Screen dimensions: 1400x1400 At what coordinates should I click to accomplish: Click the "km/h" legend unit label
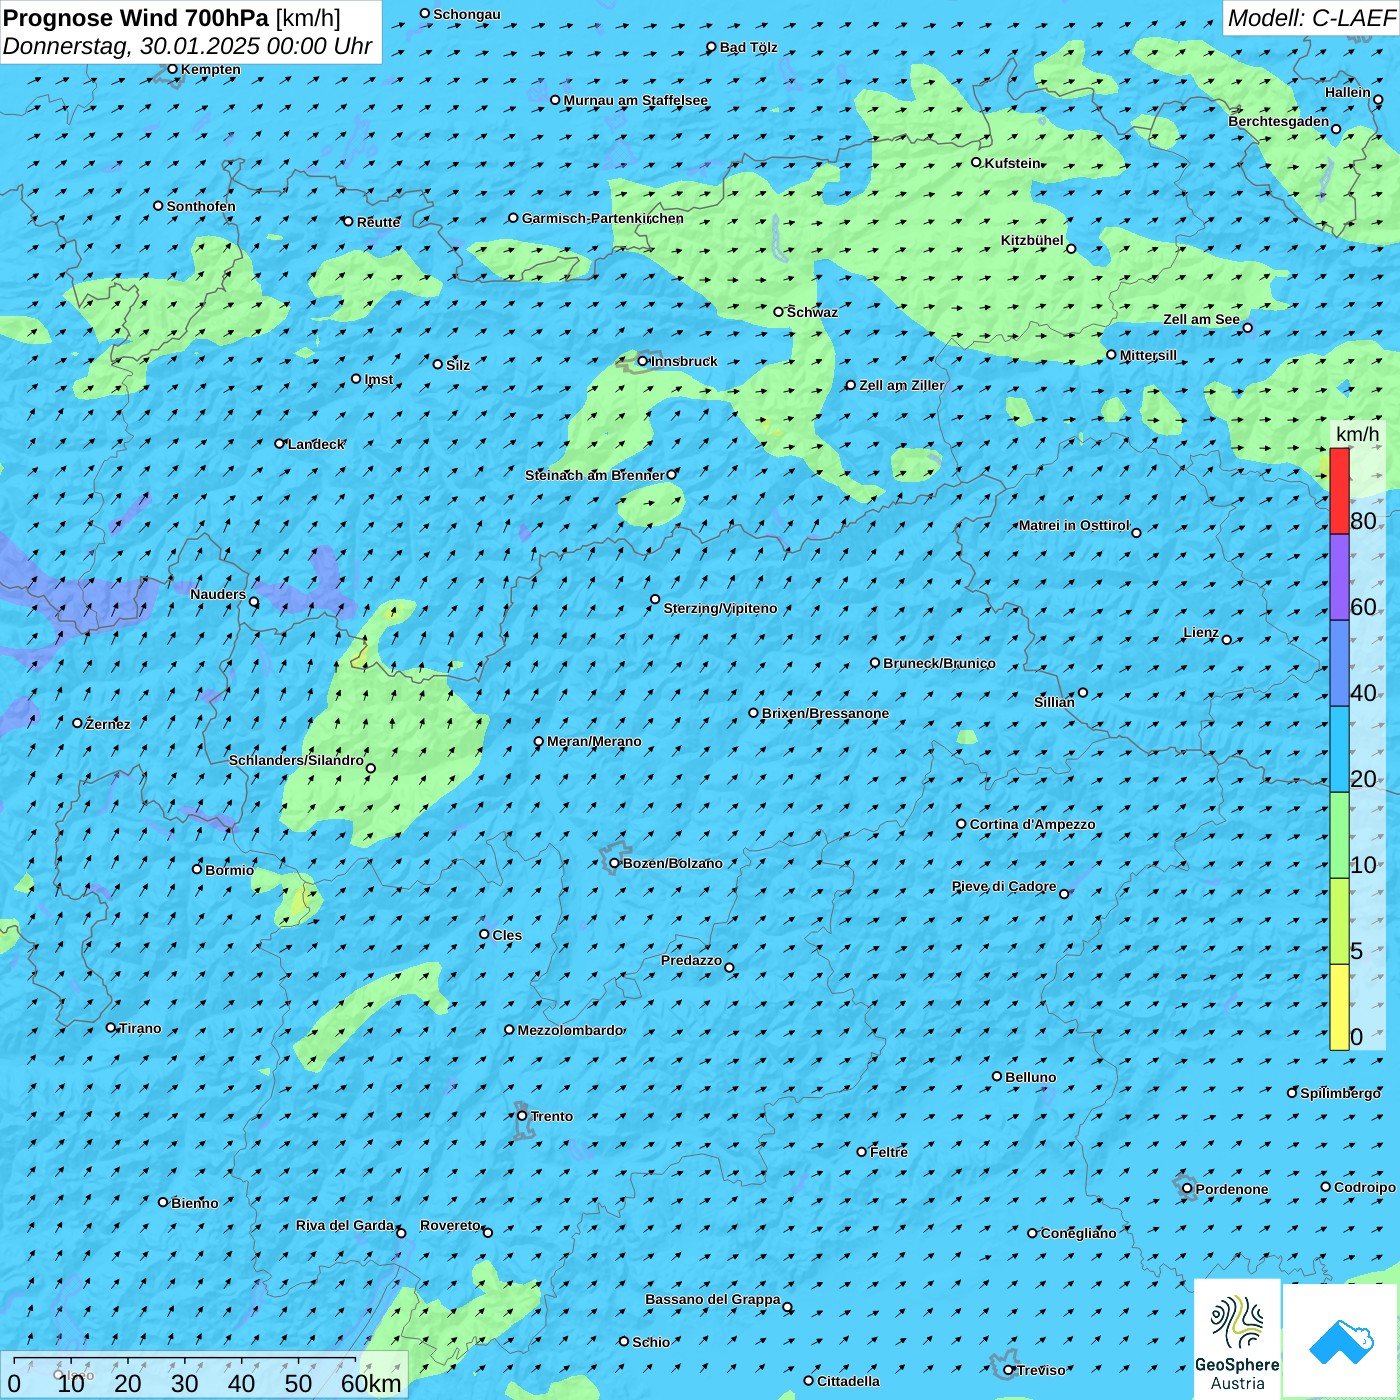click(x=1357, y=434)
